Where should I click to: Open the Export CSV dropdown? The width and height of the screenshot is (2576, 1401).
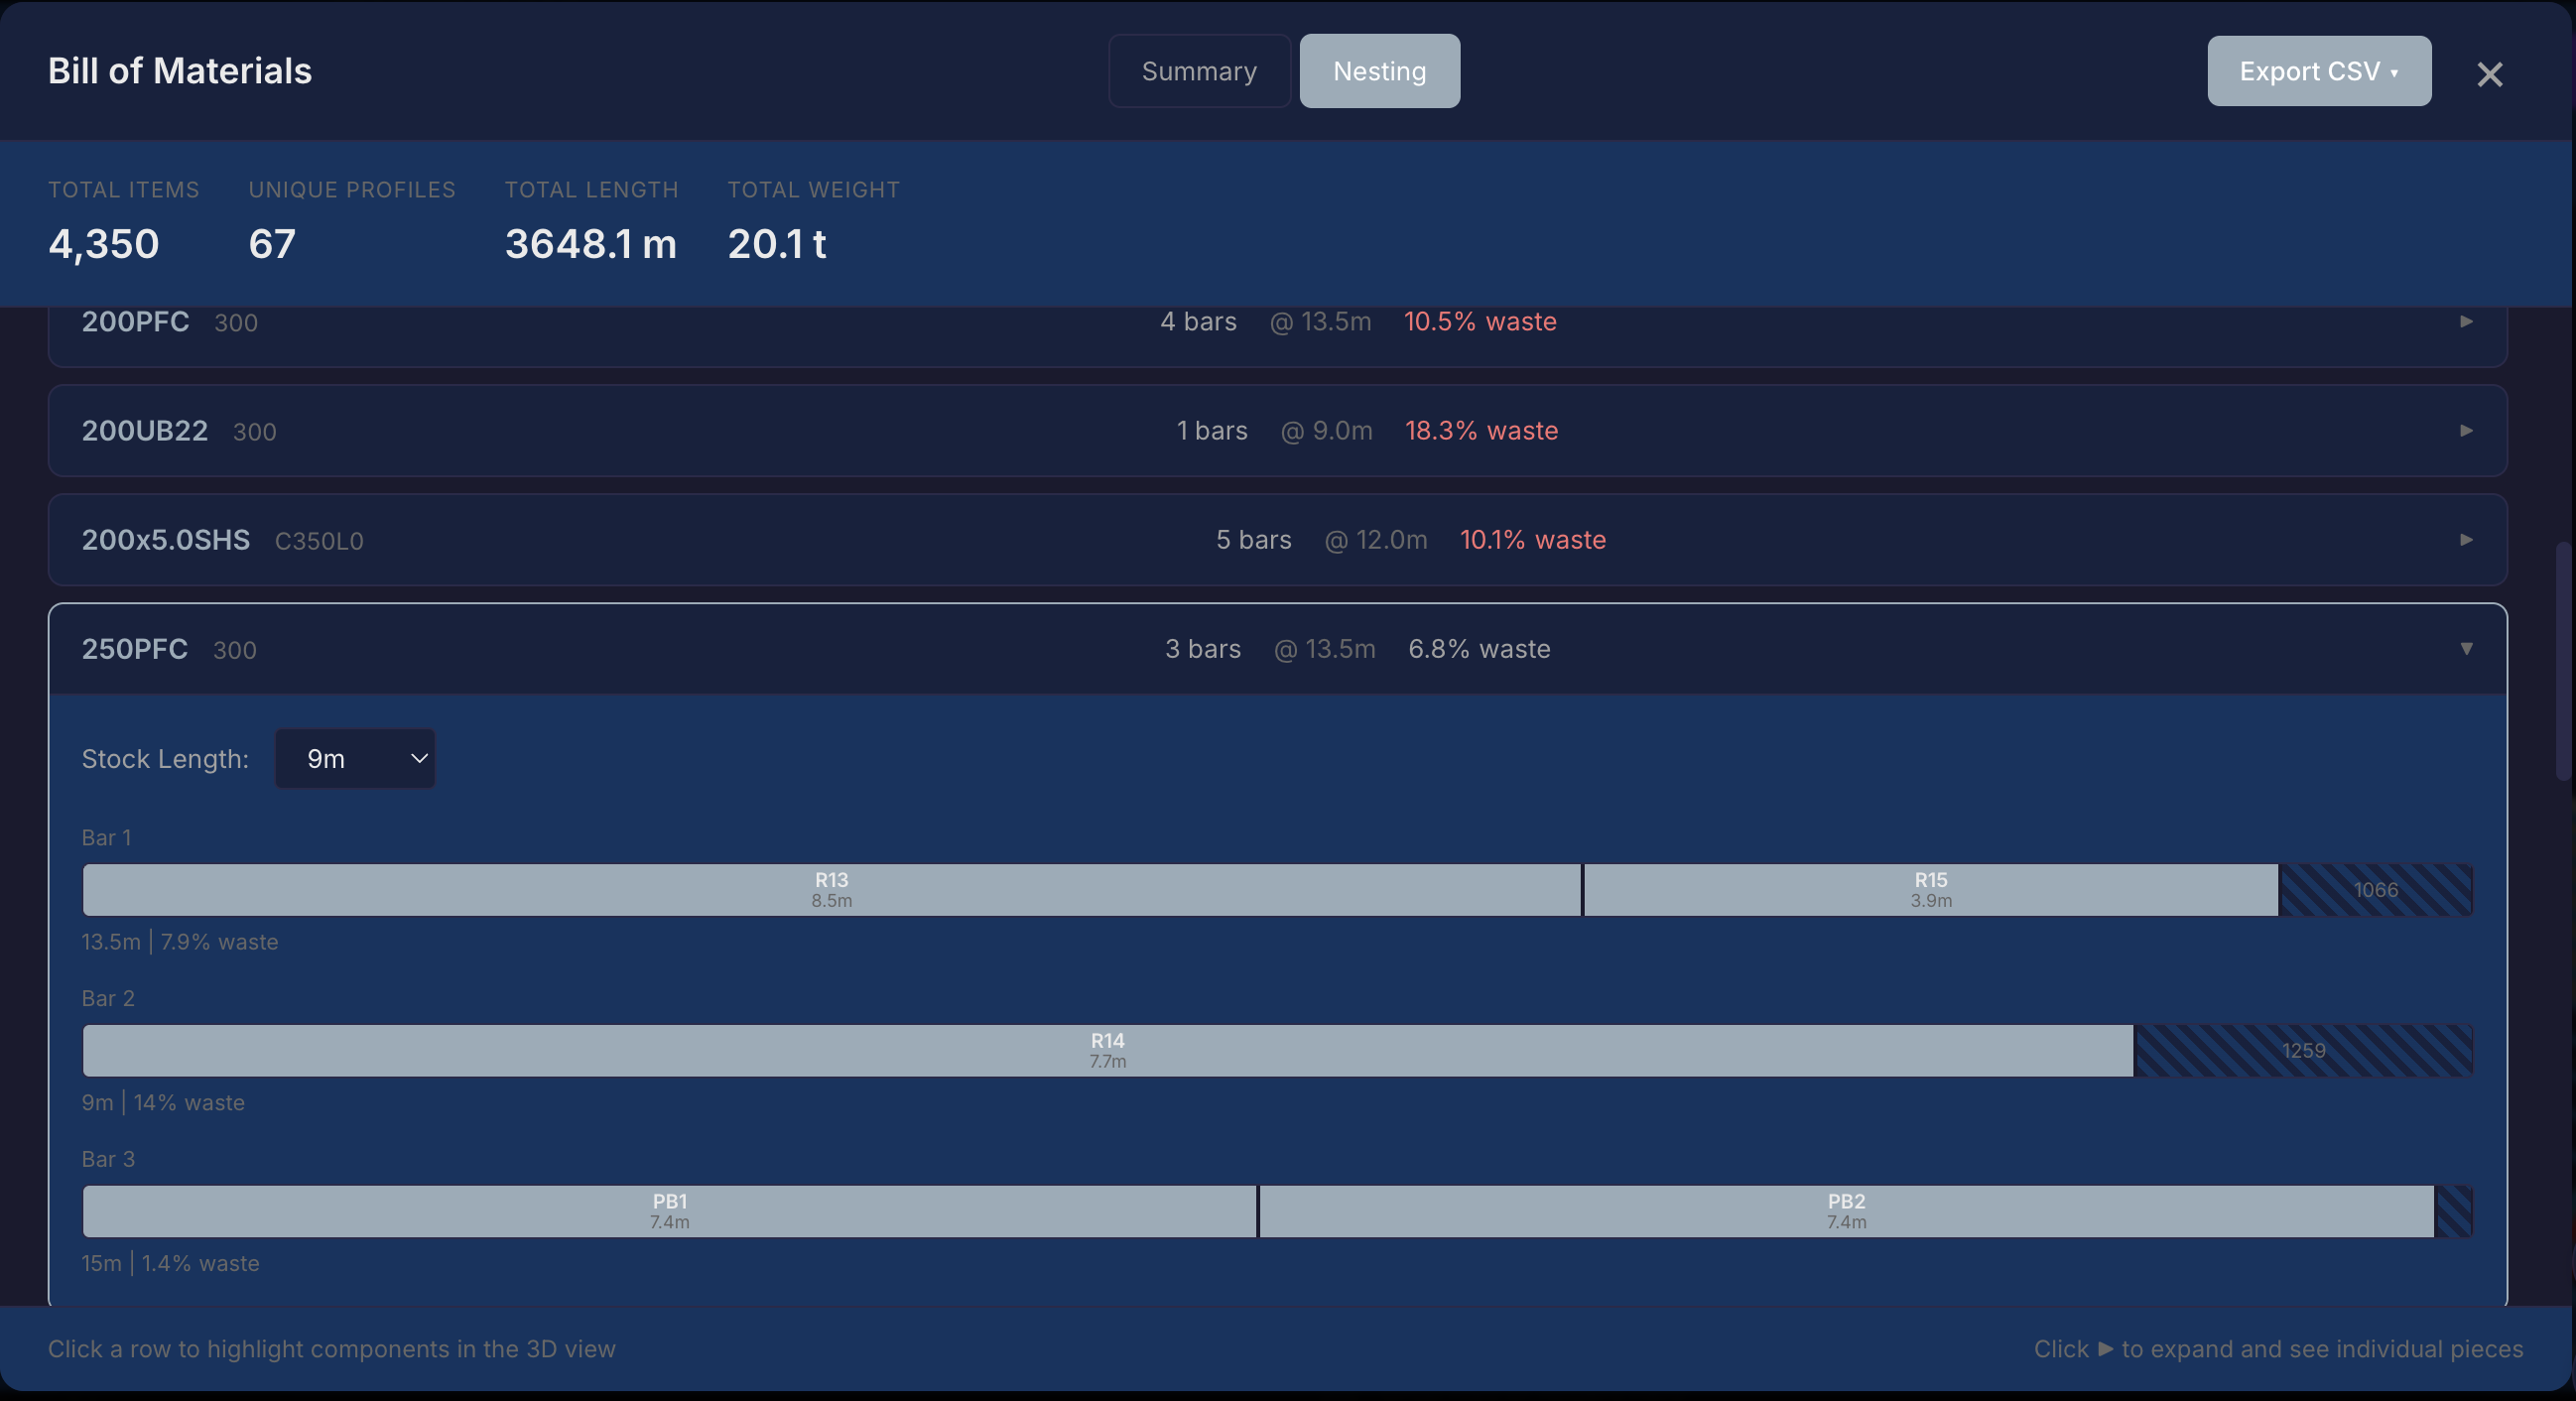pos(2318,71)
